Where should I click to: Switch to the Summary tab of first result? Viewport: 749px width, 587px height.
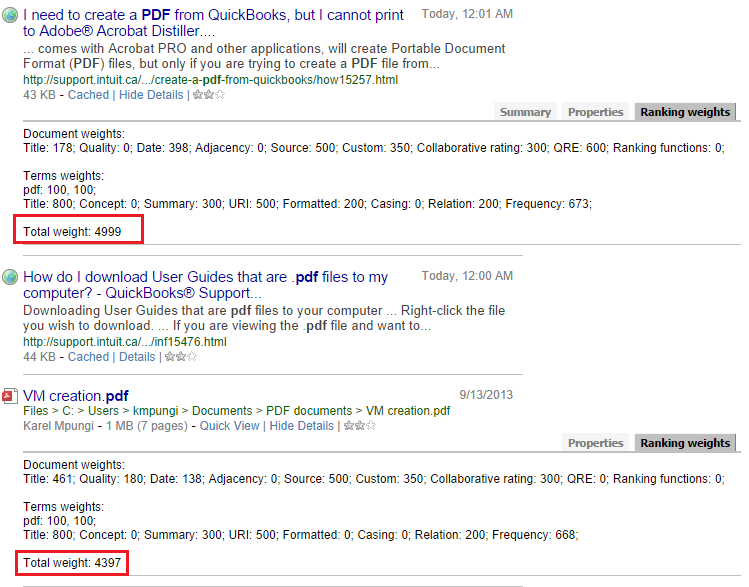pos(525,111)
